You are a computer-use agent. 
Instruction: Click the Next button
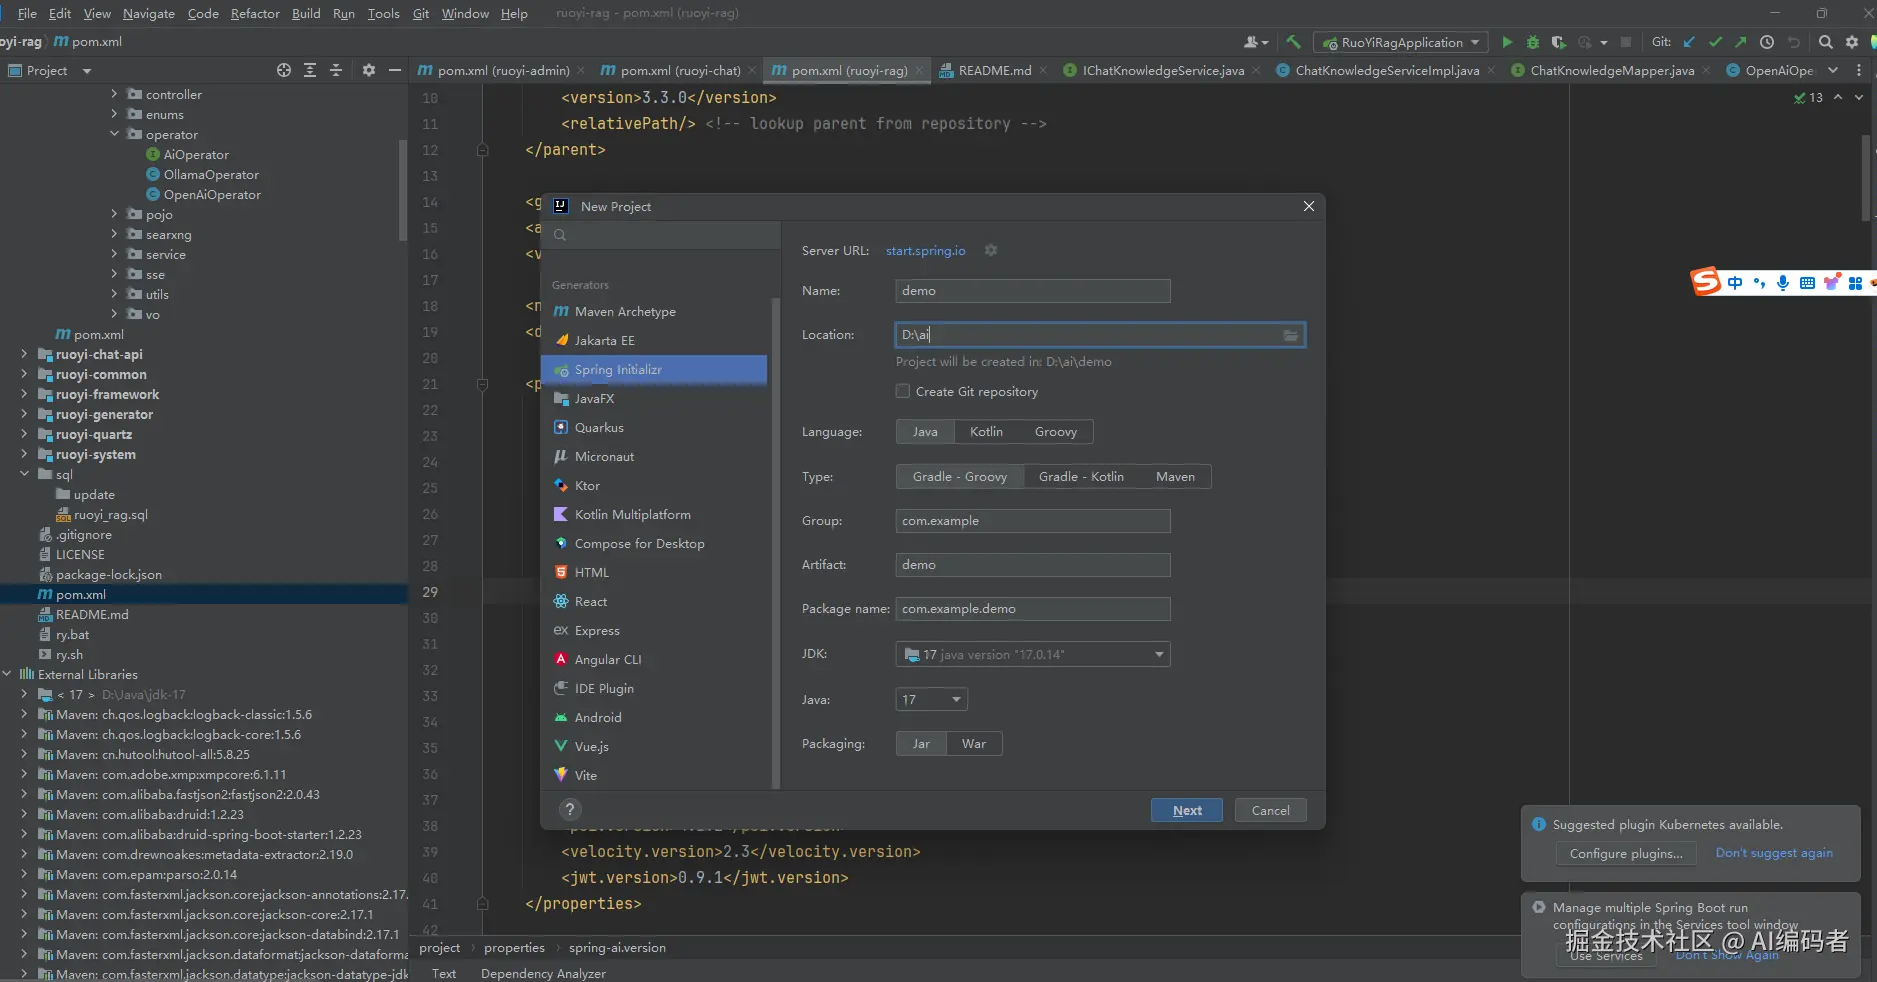(1186, 811)
